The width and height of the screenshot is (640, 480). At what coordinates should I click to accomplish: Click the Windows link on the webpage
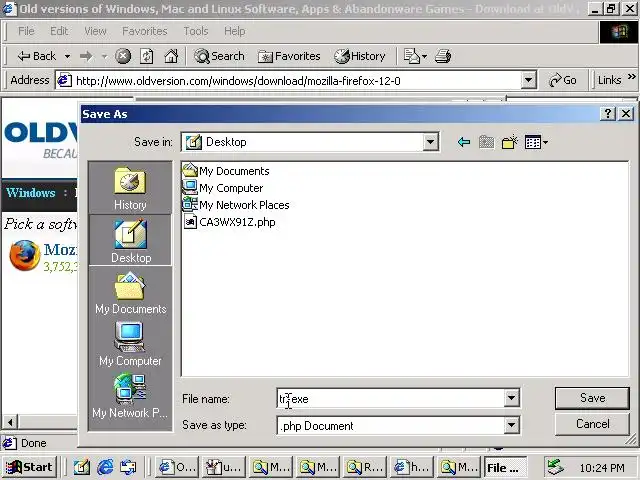[x=31, y=192]
